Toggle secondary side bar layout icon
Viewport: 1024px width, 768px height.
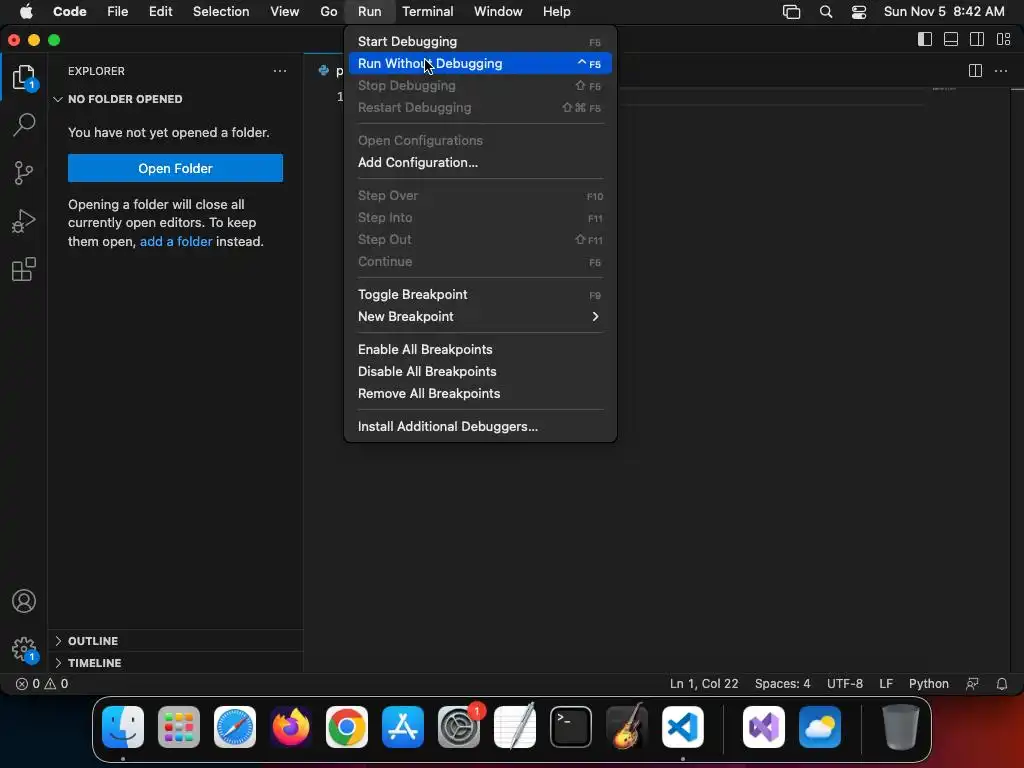pyautogui.click(x=977, y=39)
